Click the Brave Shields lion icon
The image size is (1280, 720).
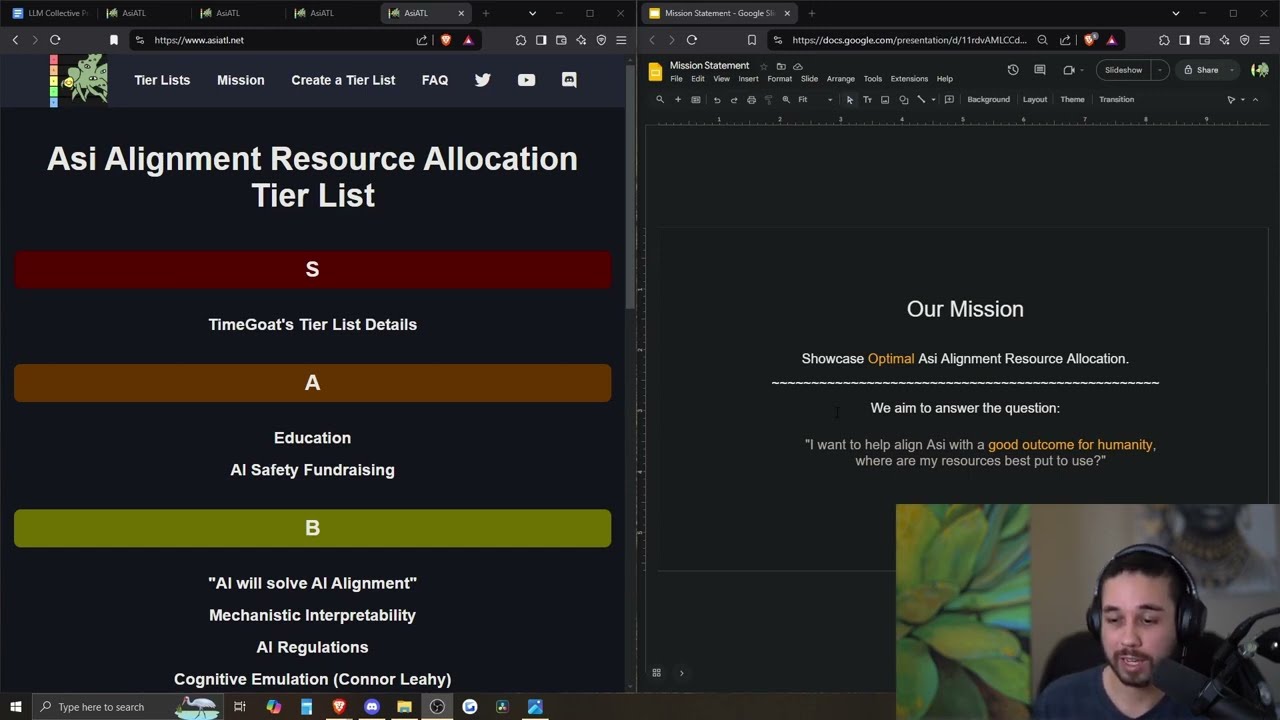pyautogui.click(x=446, y=40)
